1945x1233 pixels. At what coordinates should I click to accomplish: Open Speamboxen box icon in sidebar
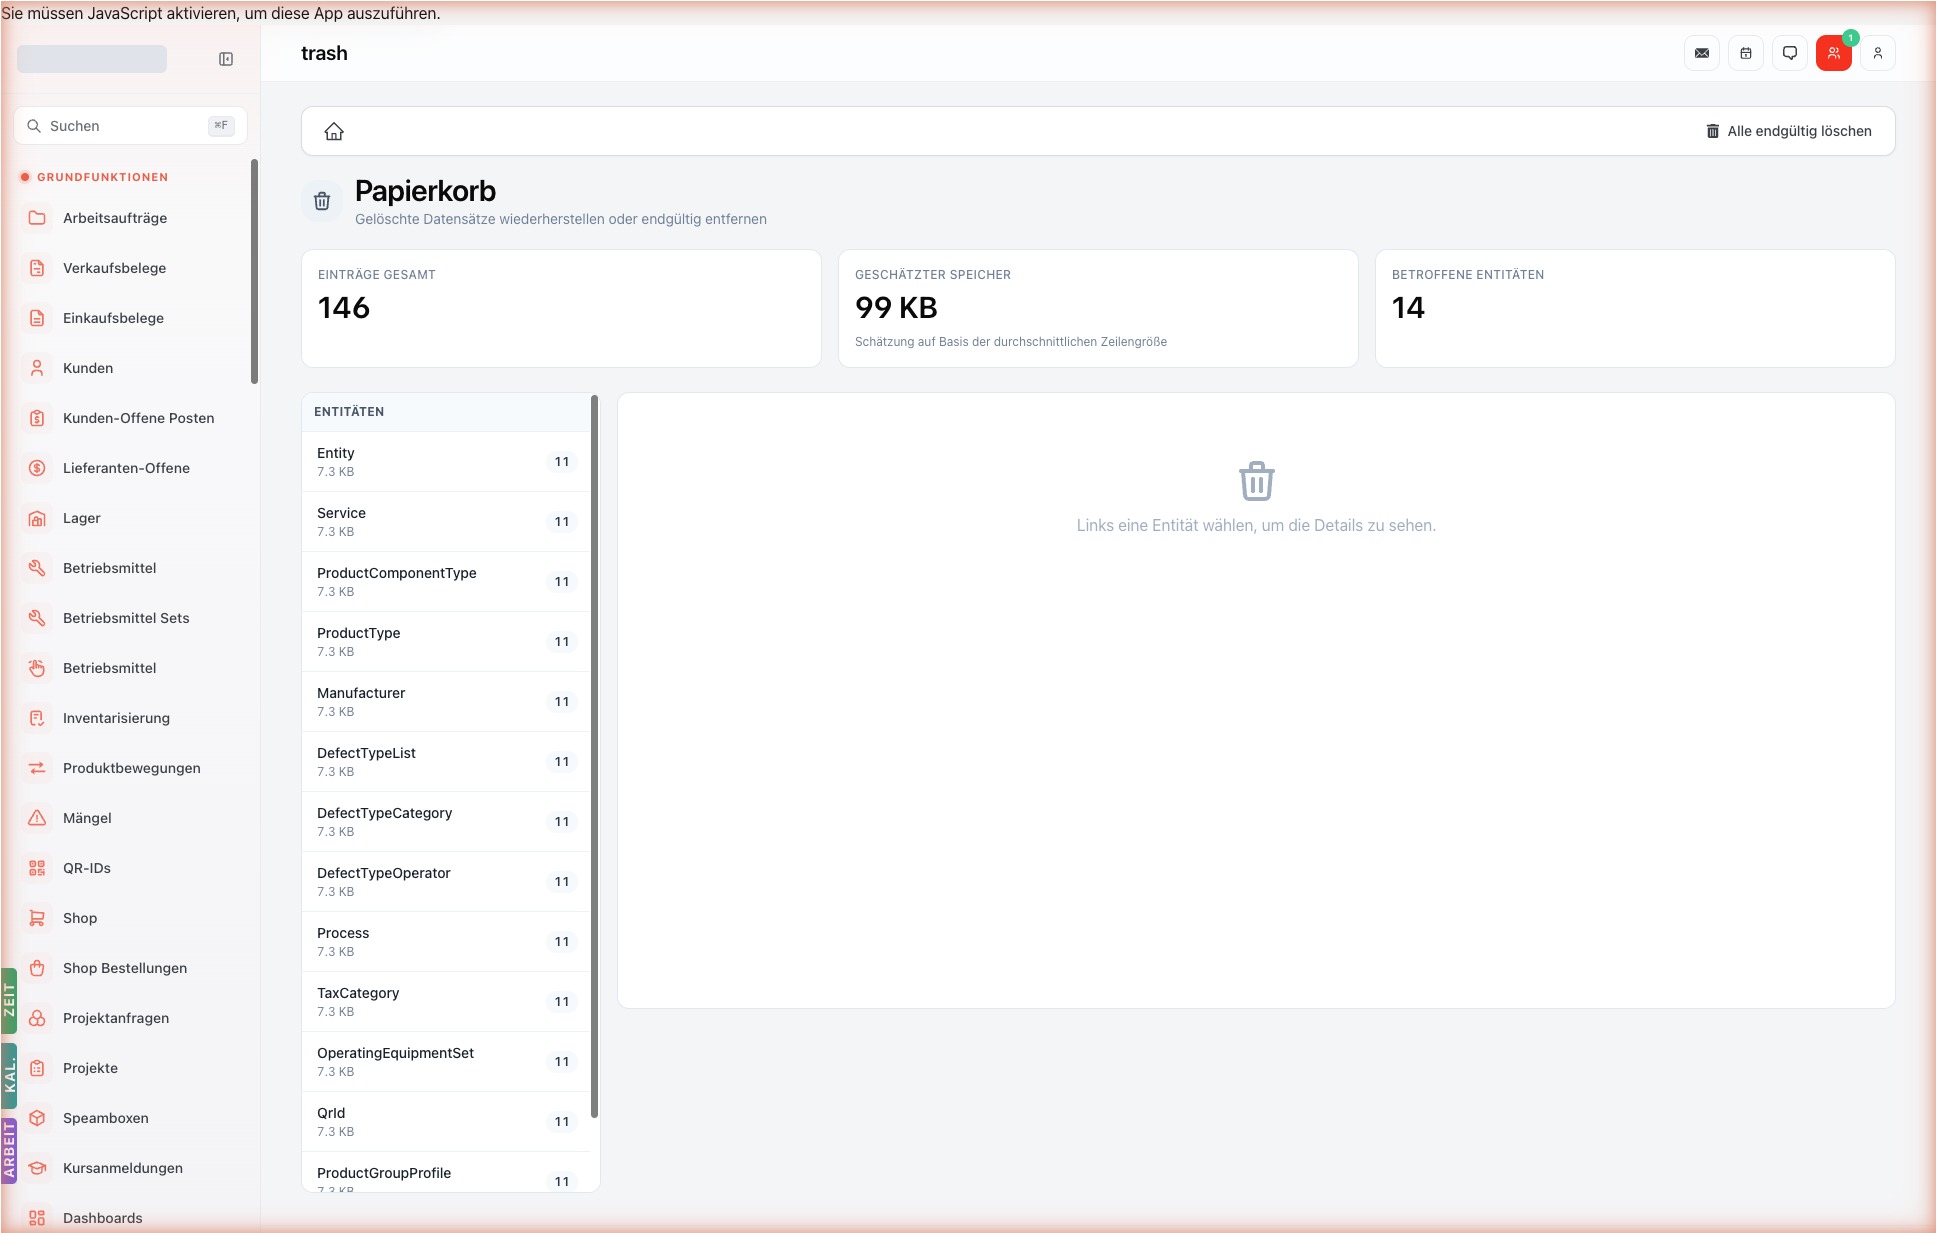pos(37,1118)
